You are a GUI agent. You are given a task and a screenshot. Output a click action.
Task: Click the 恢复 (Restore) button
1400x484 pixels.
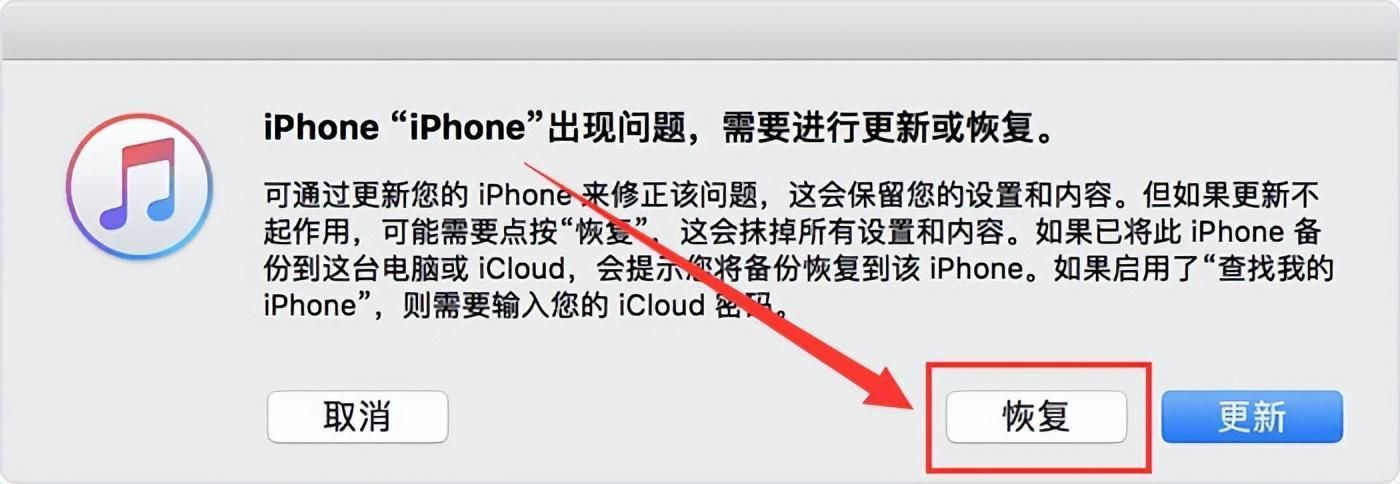point(1037,416)
